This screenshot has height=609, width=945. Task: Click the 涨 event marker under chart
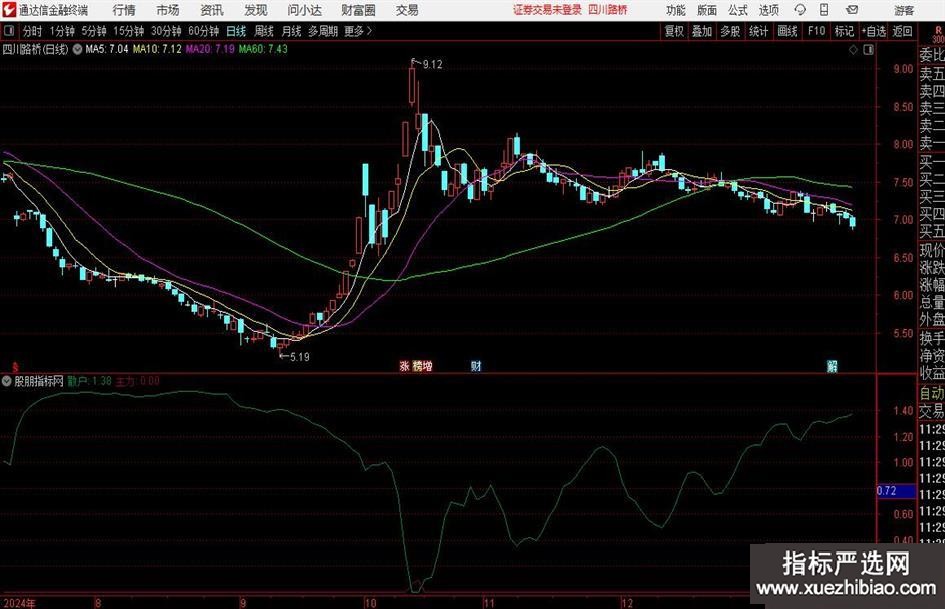404,366
